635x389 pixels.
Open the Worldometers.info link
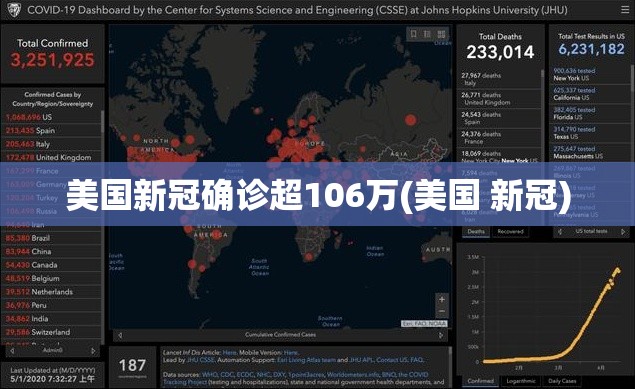pyautogui.click(x=353, y=375)
